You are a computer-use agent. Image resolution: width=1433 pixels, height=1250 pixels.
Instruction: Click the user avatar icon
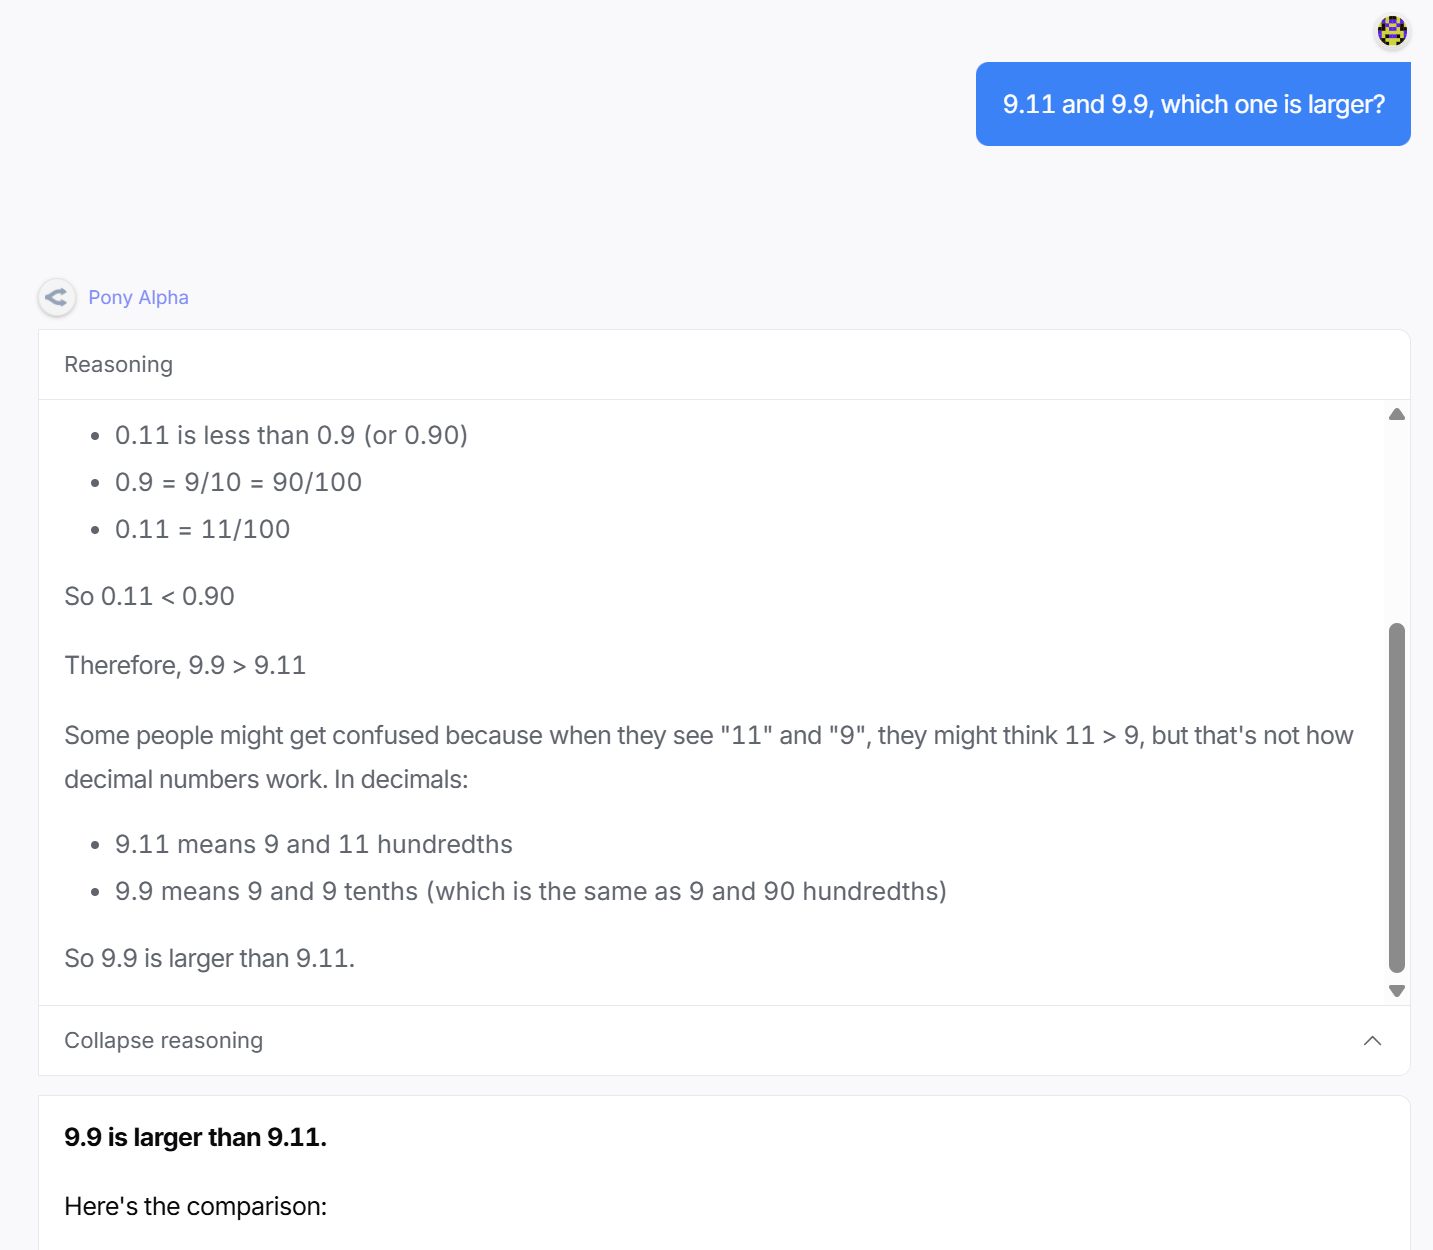[x=1392, y=31]
